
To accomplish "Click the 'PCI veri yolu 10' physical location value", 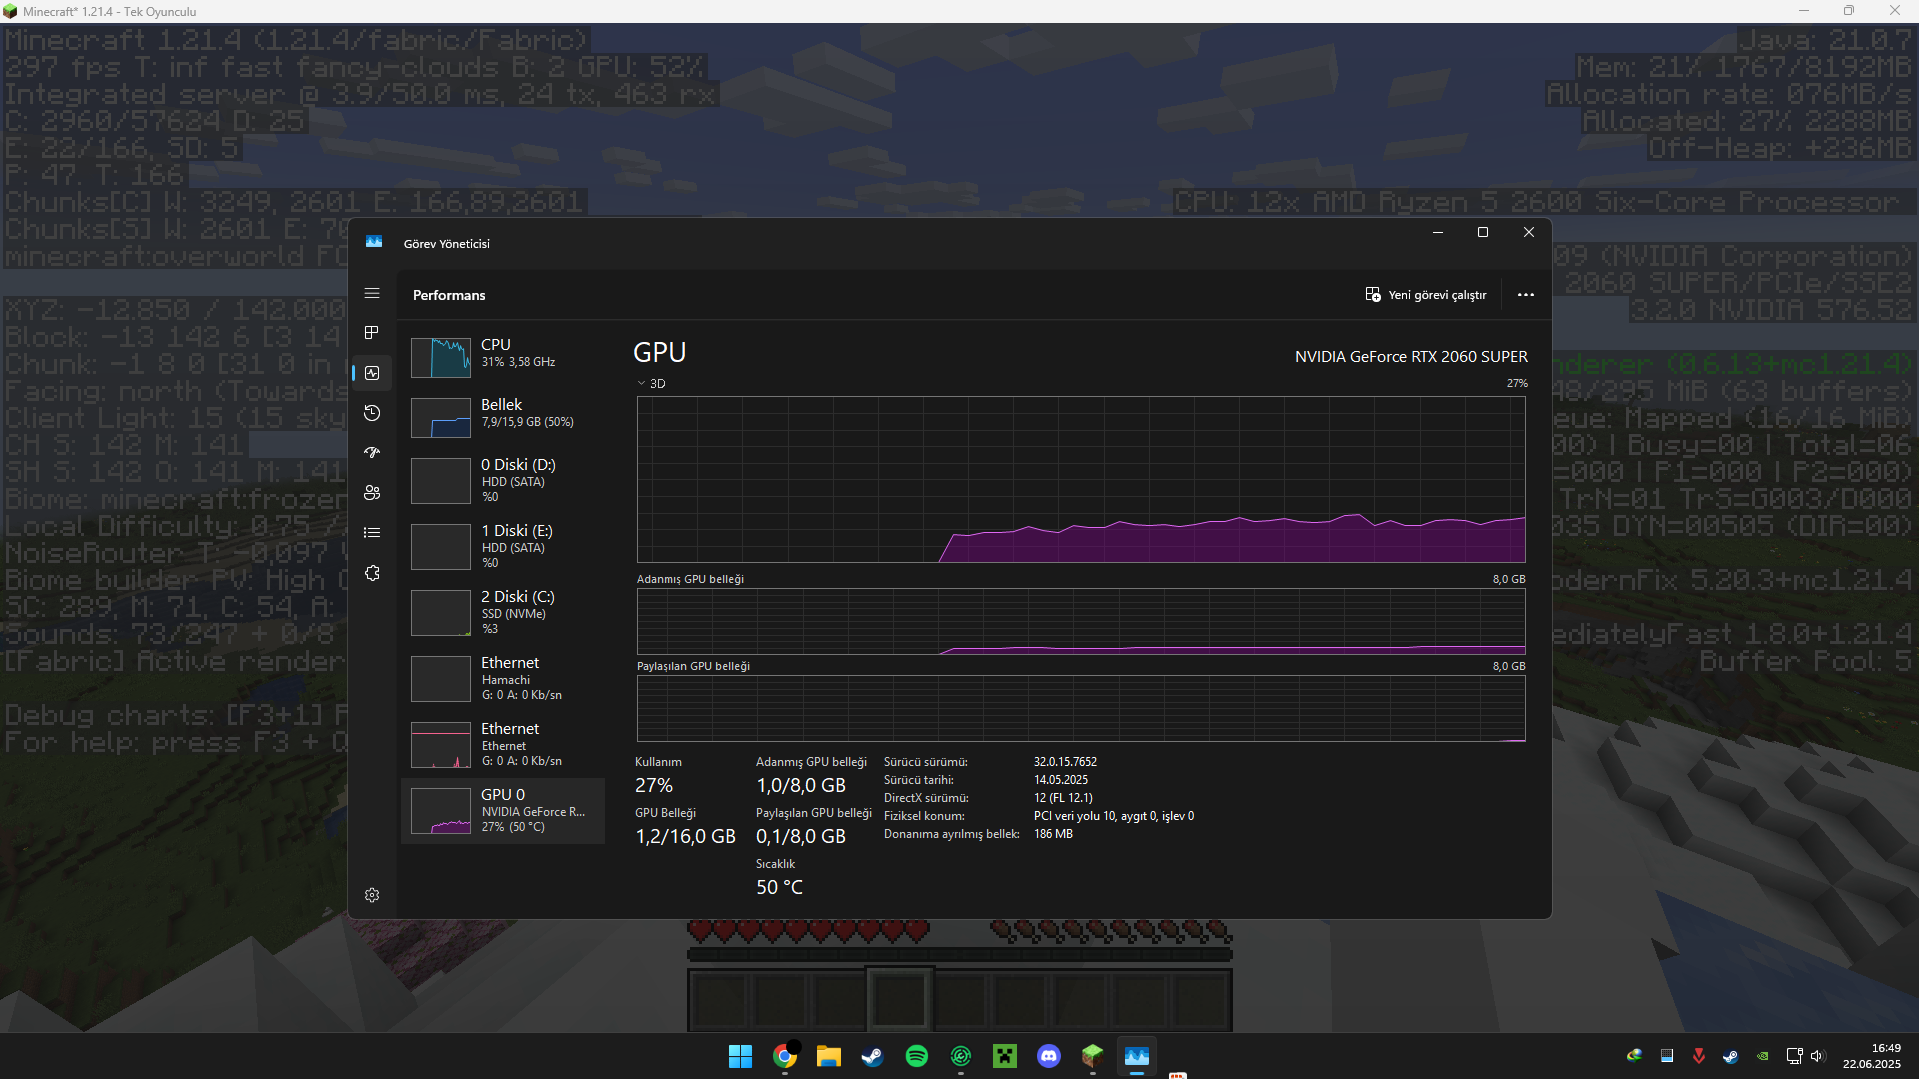I will pyautogui.click(x=1114, y=816).
